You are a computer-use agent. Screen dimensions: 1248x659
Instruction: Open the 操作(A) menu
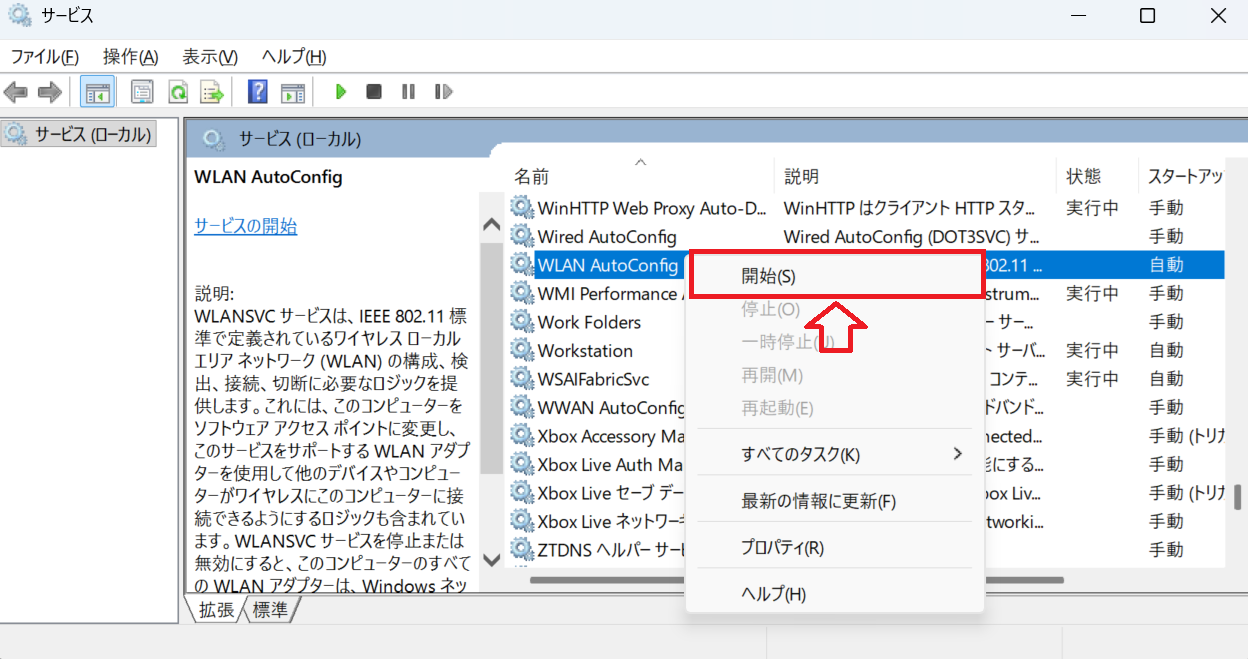point(130,57)
